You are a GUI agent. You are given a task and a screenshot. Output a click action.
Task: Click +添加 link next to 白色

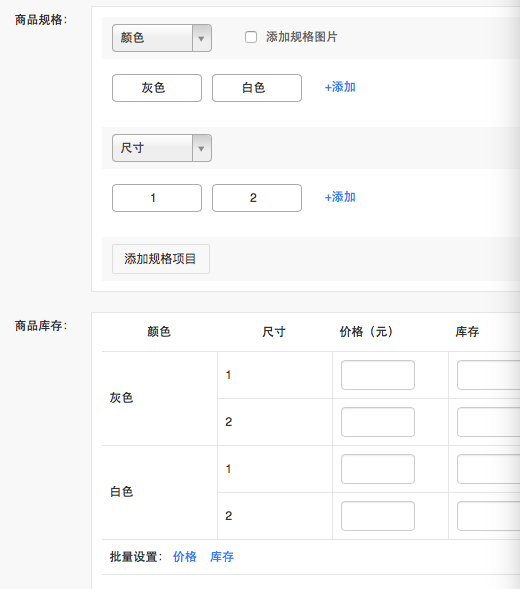coord(340,87)
